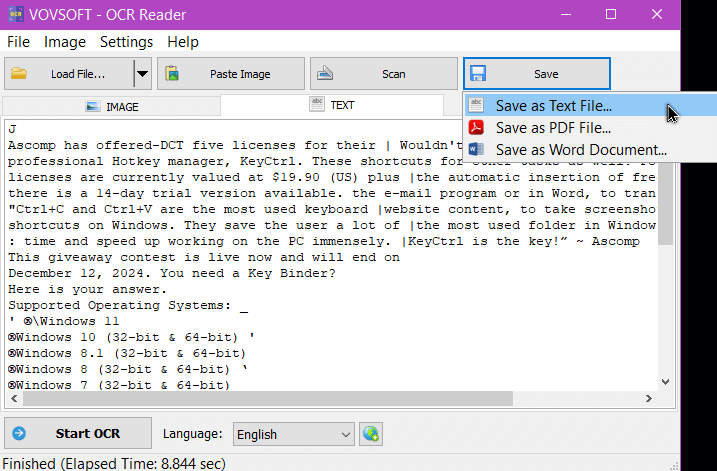Click the clipboard icon on Paste Image
The width and height of the screenshot is (717, 471).
(172, 73)
